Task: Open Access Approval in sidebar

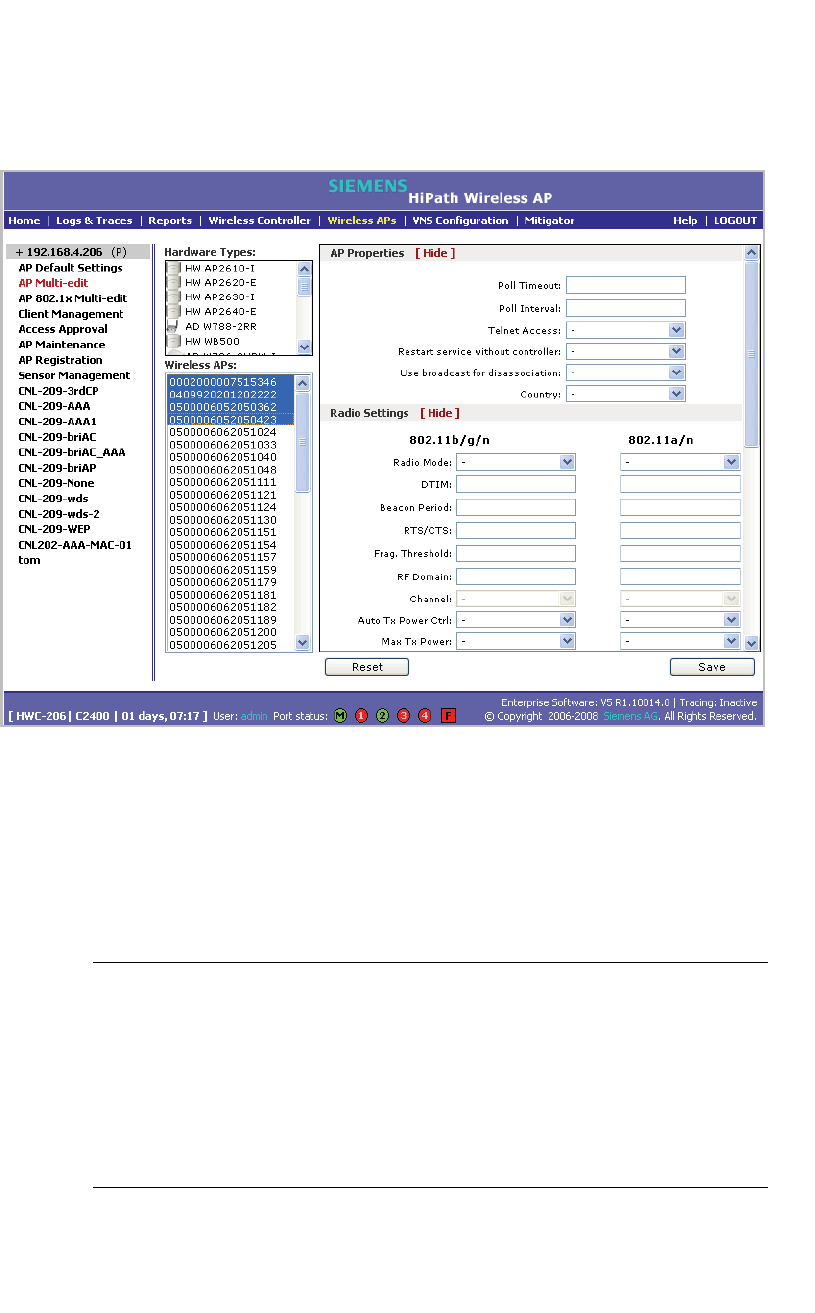Action: [63, 329]
